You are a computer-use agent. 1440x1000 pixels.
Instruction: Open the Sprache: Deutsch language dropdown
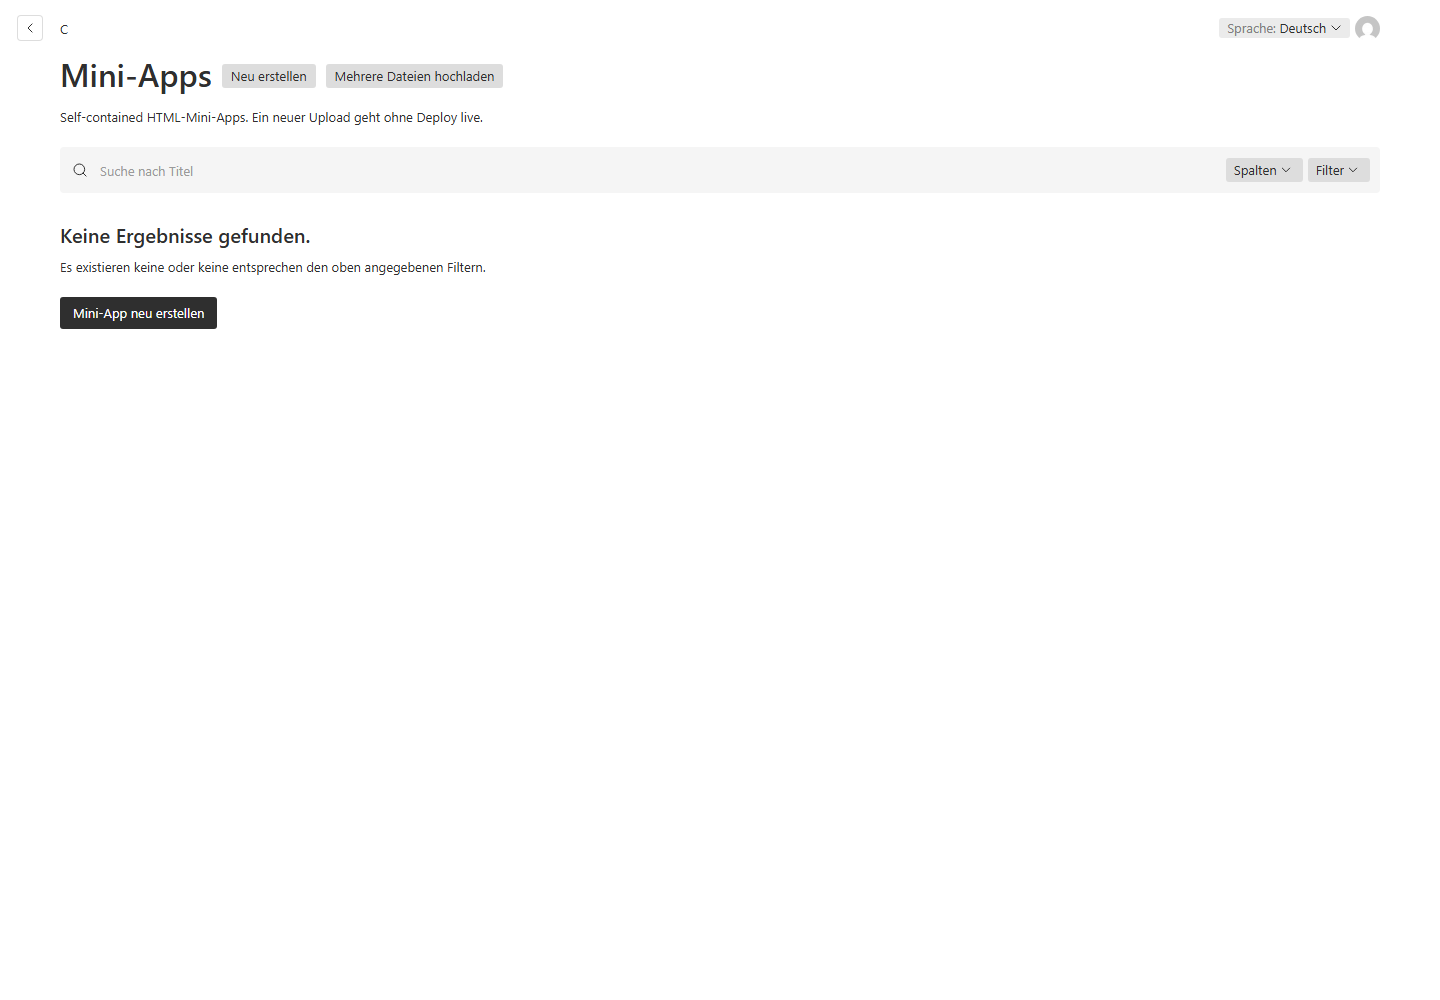pyautogui.click(x=1284, y=28)
